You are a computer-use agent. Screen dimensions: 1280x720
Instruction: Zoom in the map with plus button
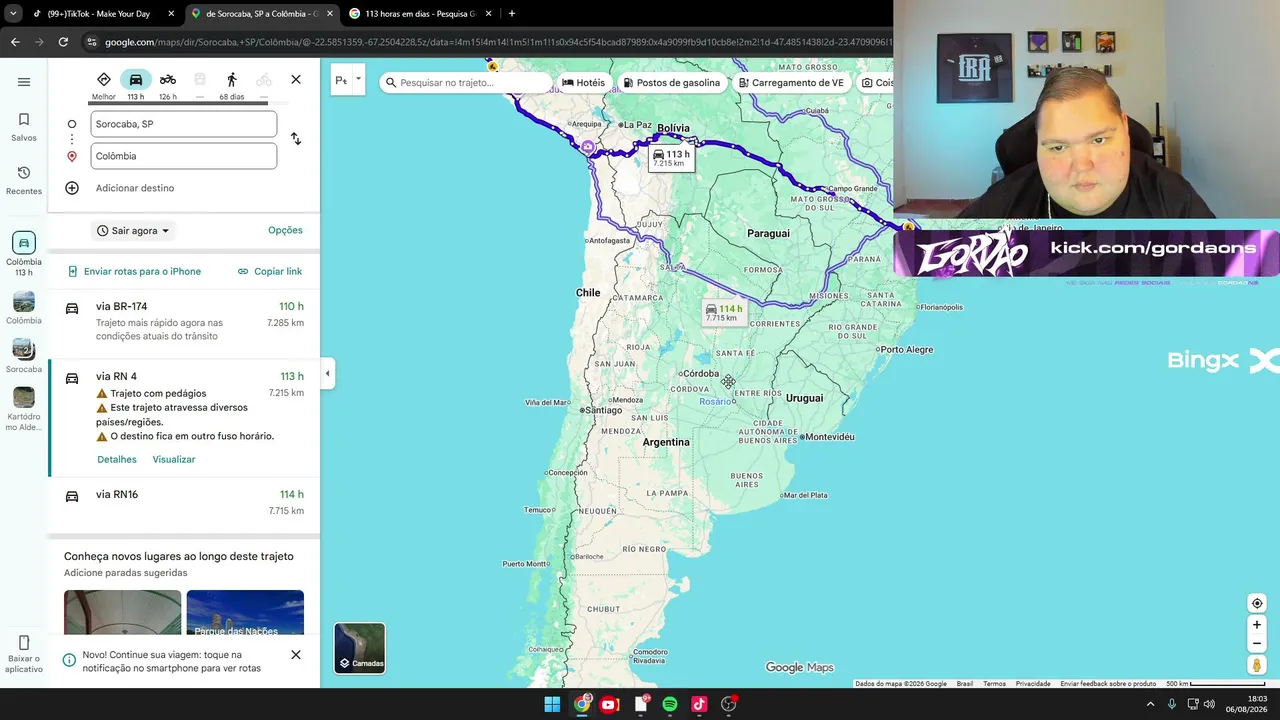click(x=1257, y=625)
